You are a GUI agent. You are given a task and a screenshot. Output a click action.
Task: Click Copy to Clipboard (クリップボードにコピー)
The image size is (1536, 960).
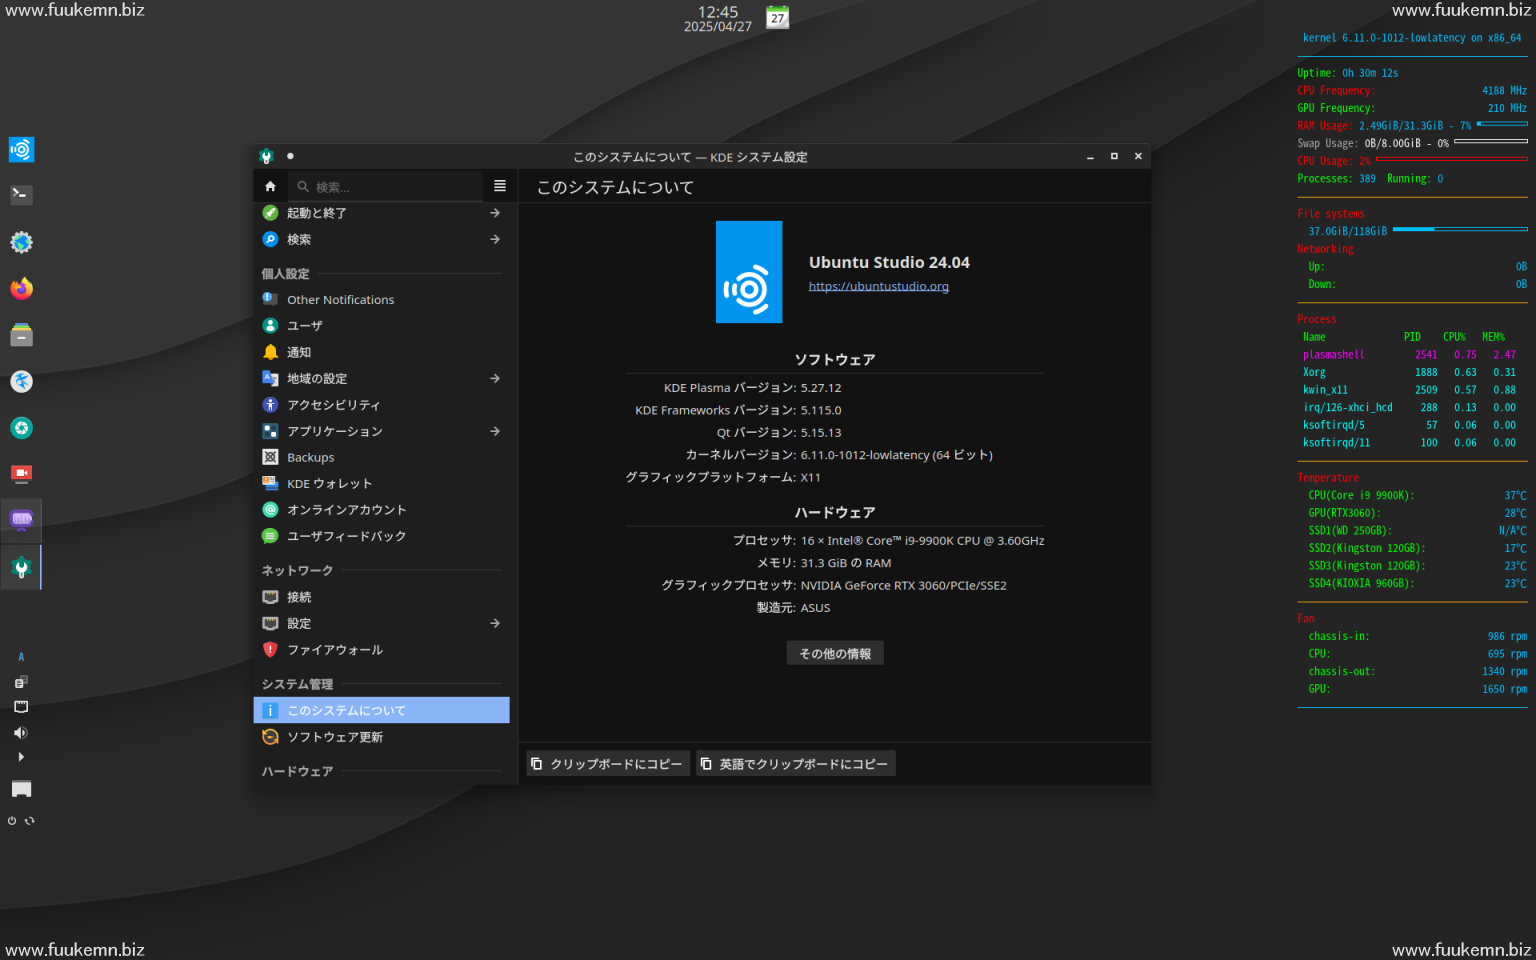[608, 764]
